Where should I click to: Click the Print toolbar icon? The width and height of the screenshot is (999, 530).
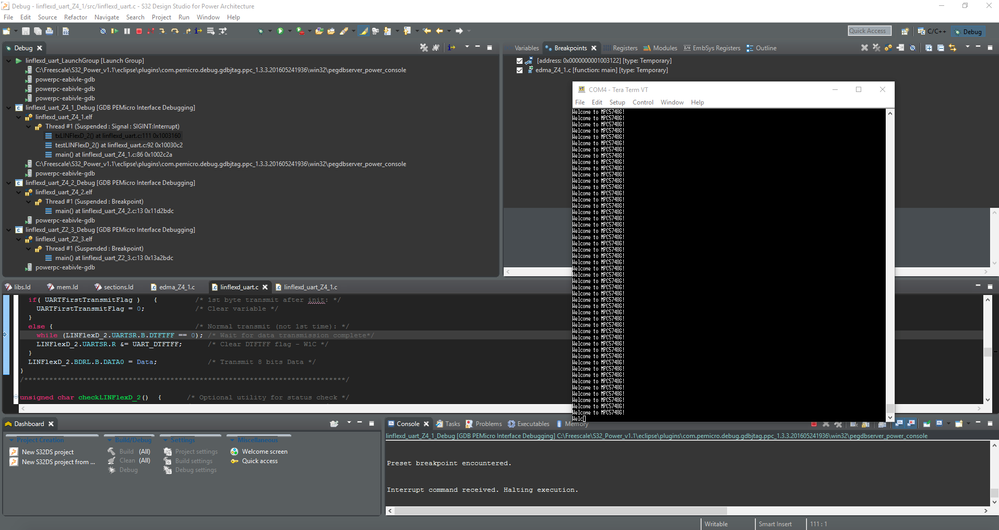click(x=49, y=31)
